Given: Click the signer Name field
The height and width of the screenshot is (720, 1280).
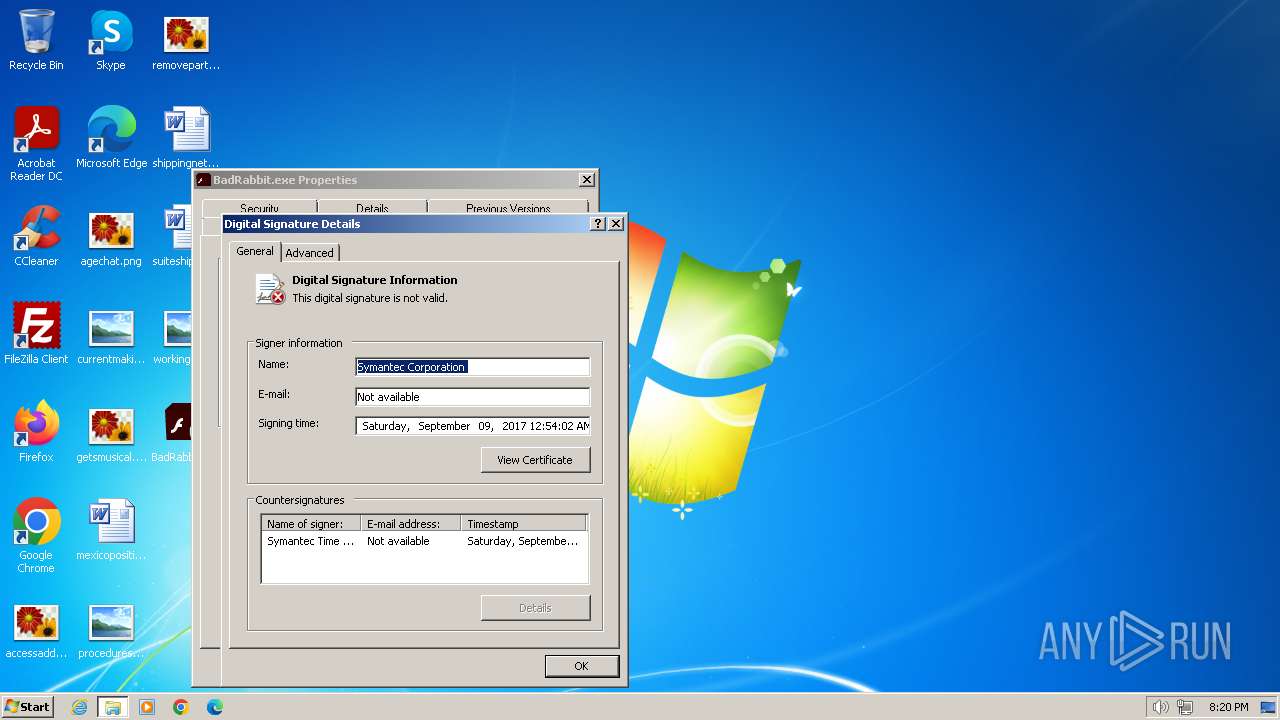Looking at the screenshot, I should tap(473, 367).
